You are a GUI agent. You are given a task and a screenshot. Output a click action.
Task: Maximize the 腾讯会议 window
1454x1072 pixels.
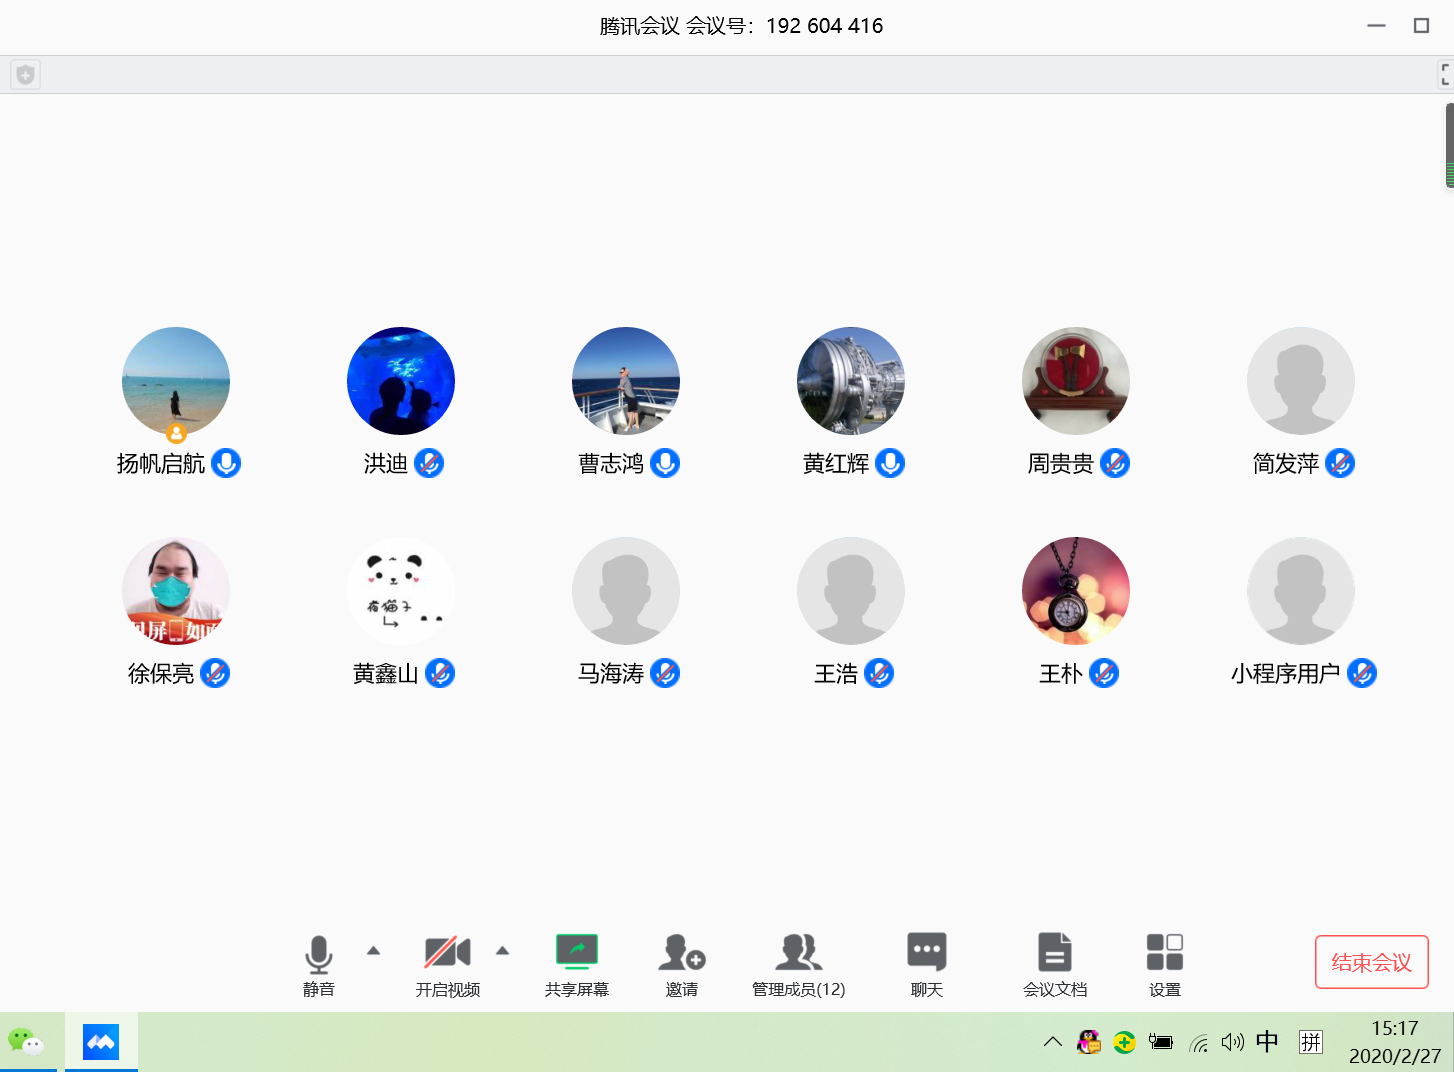click(1421, 26)
